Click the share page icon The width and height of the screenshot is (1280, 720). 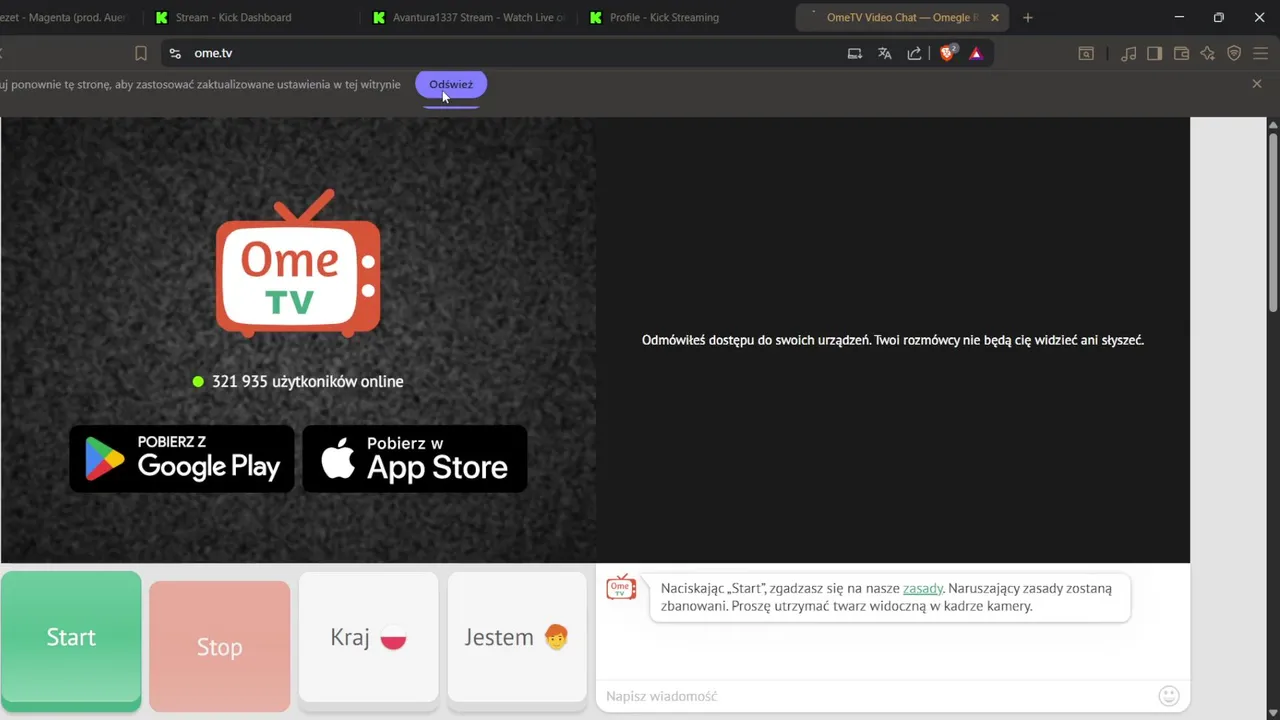tap(914, 54)
